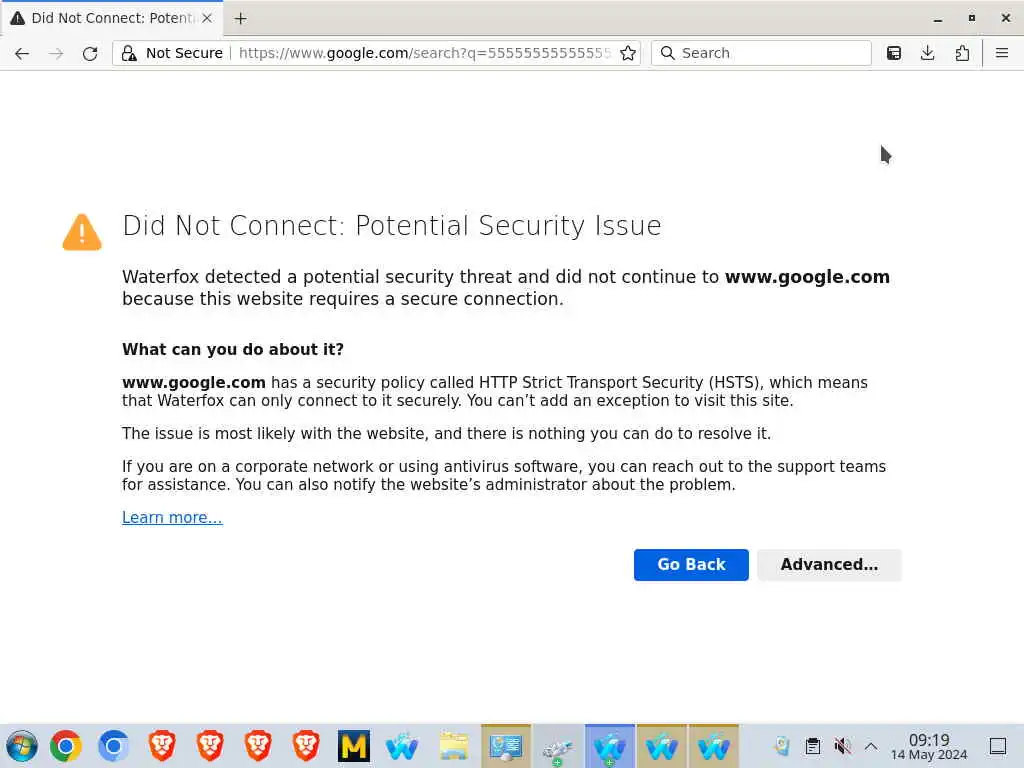Open the hamburger application menu

pos(1001,53)
